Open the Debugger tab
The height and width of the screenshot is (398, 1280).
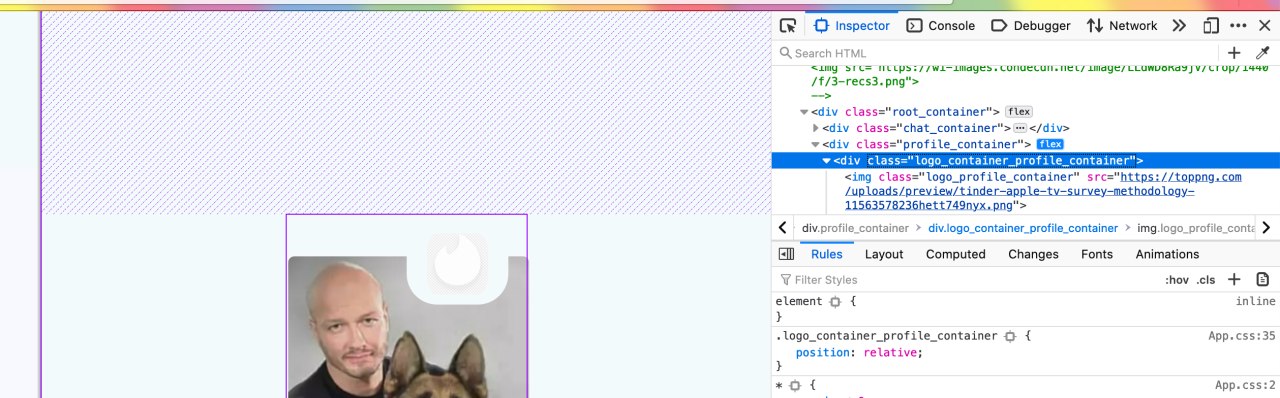[x=1030, y=26]
